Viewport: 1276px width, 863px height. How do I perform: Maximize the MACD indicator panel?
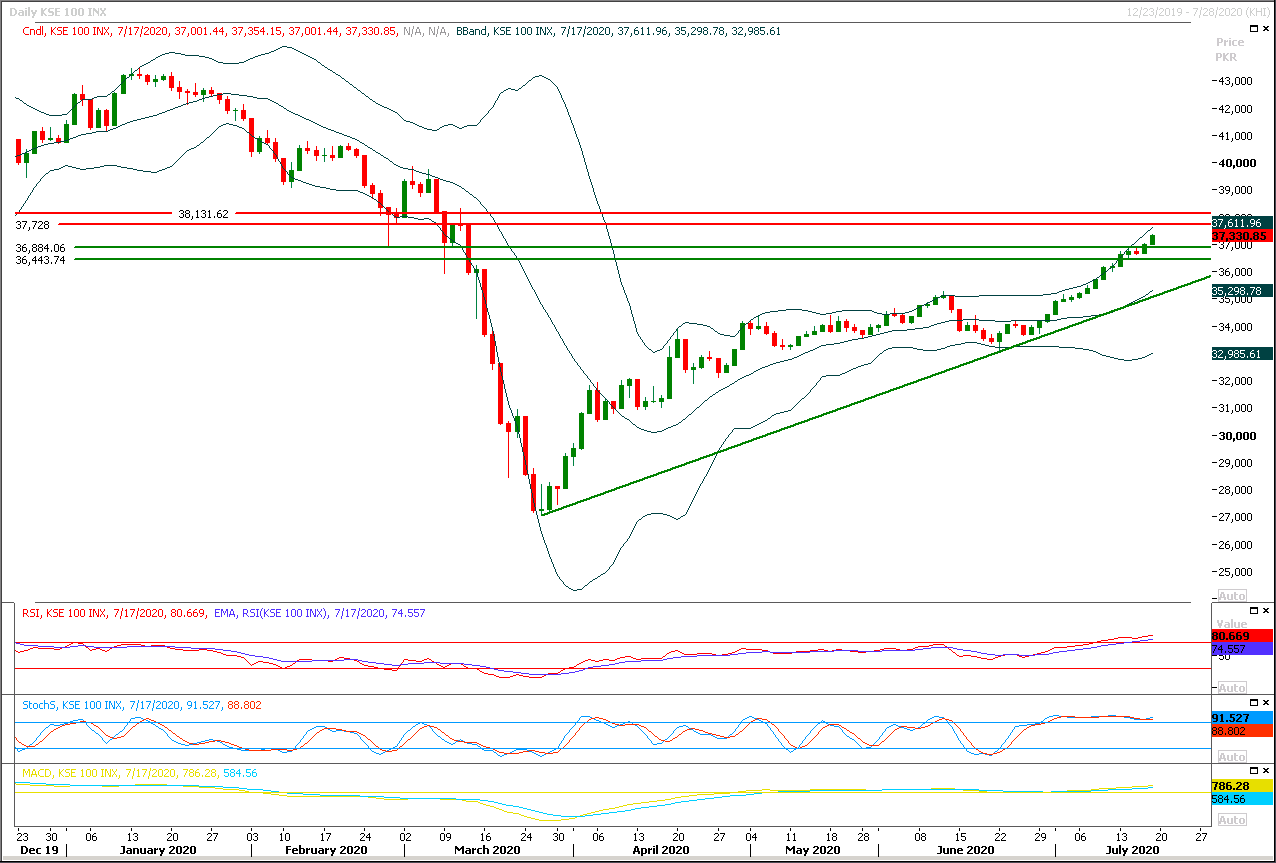pyautogui.click(x=1254, y=772)
